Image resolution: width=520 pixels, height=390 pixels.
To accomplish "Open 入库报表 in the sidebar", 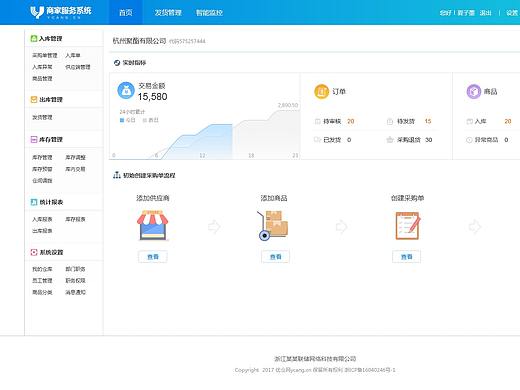I will [42, 219].
